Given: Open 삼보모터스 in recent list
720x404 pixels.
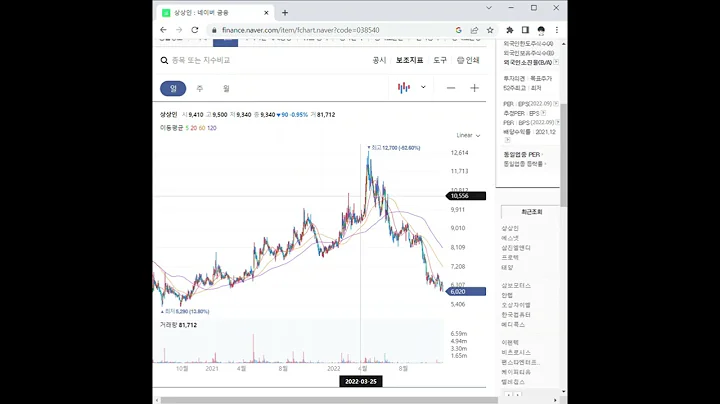Looking at the screenshot, I should pyautogui.click(x=516, y=286).
